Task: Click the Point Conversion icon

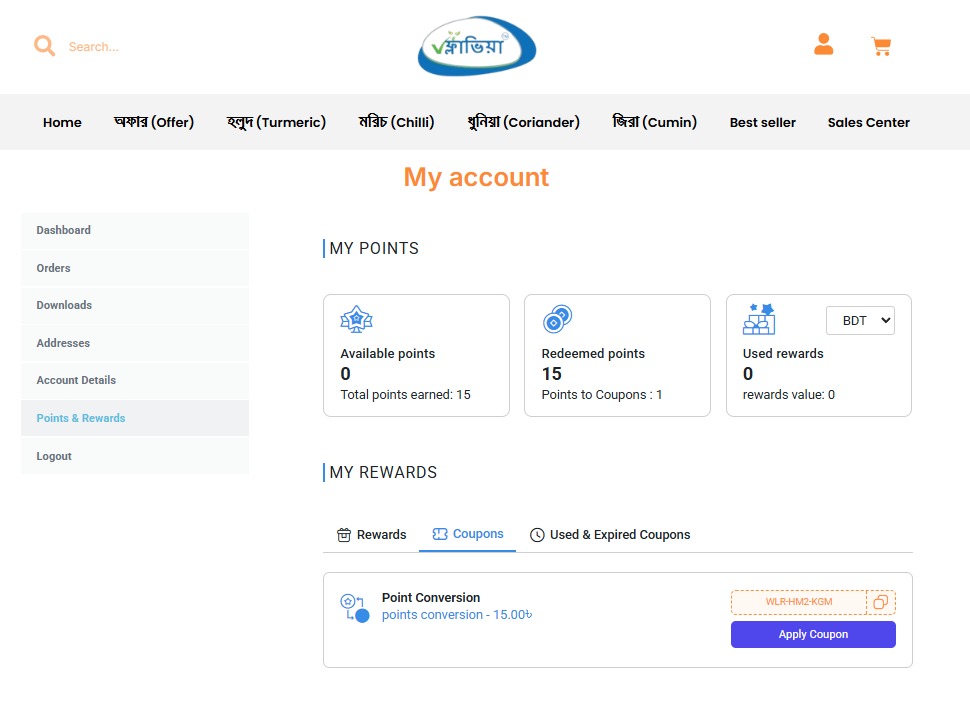Action: [x=354, y=607]
